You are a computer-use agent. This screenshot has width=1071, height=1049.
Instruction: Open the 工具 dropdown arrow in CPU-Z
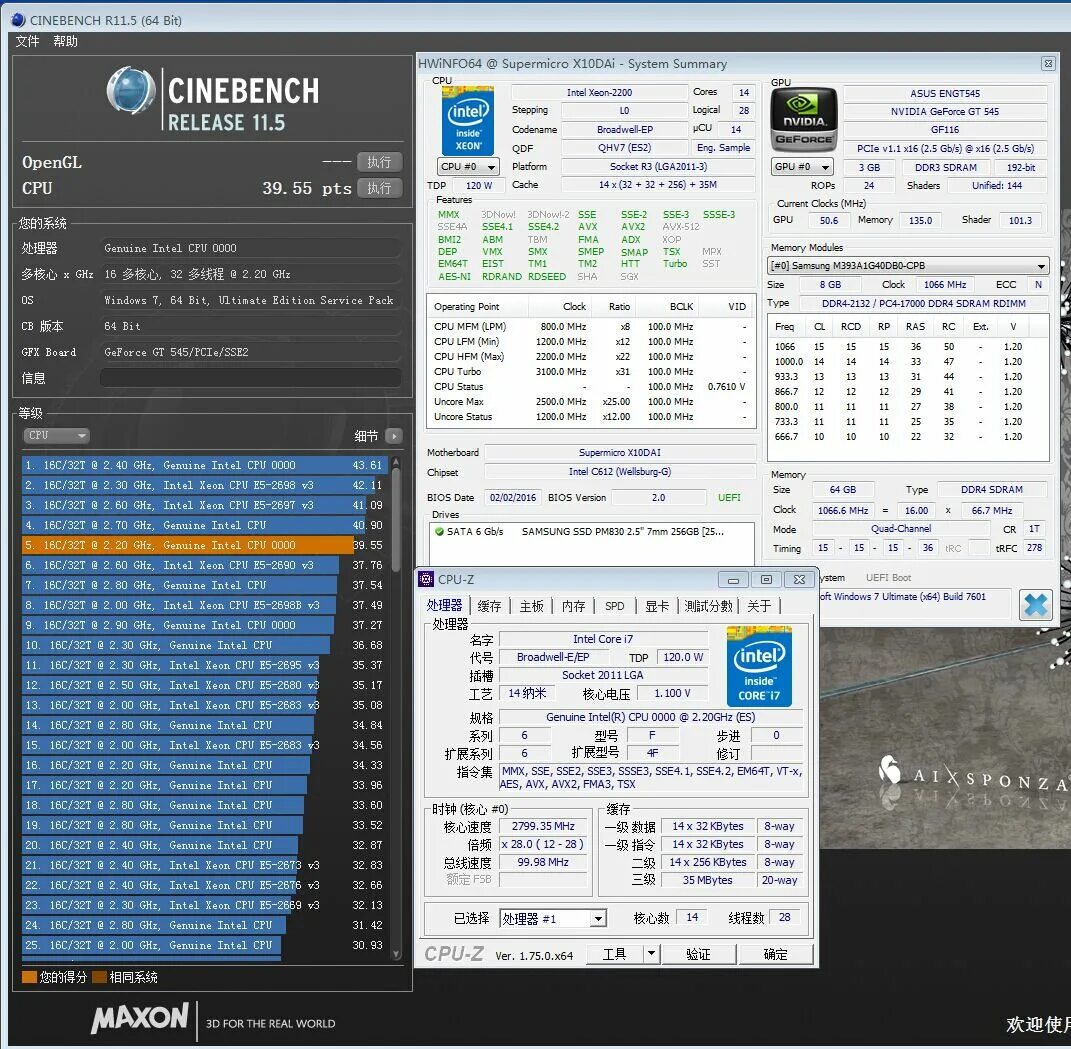pos(651,953)
